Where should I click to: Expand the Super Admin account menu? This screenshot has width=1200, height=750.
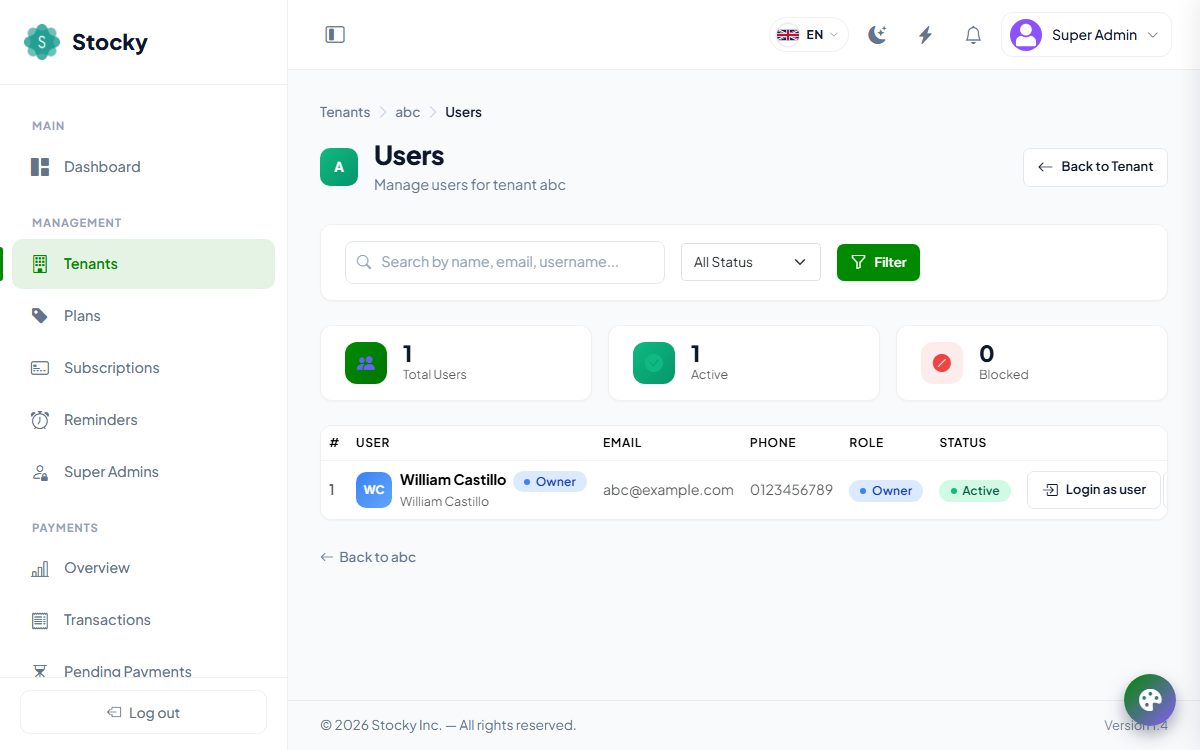click(1086, 35)
